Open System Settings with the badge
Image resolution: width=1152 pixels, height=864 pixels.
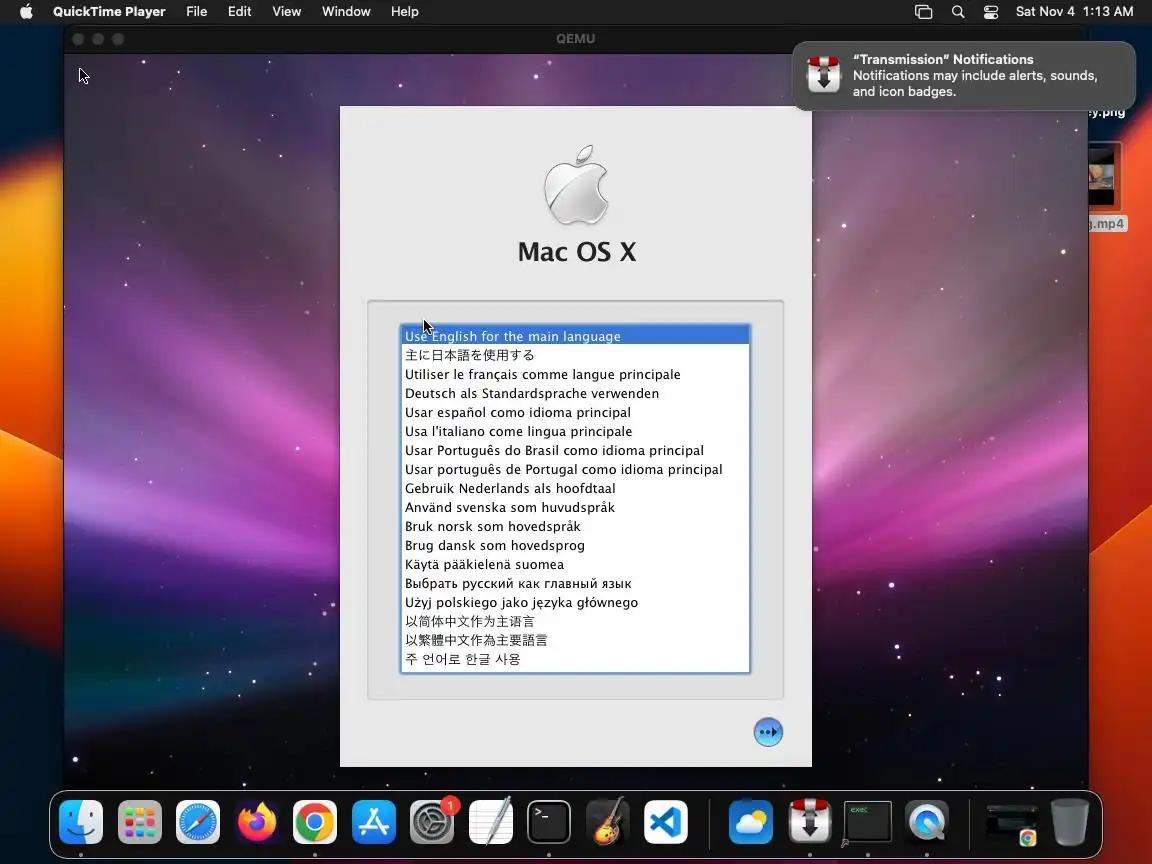[432, 822]
